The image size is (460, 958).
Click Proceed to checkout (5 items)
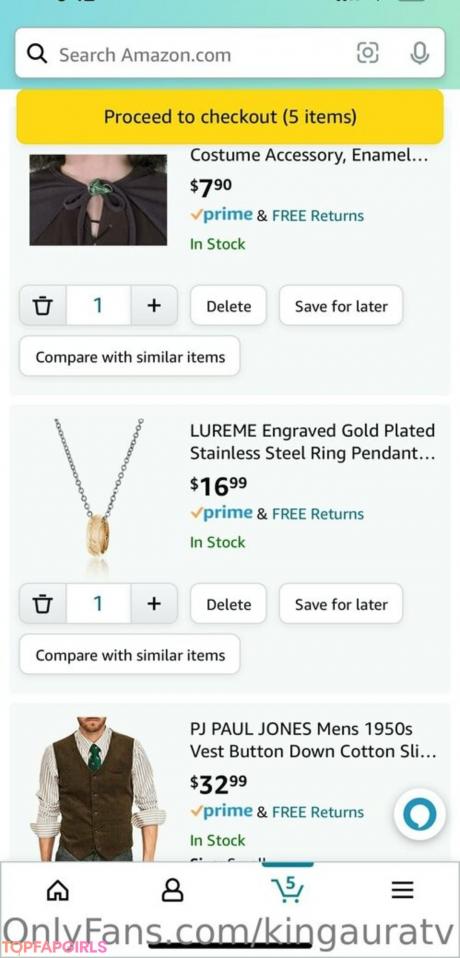click(230, 117)
